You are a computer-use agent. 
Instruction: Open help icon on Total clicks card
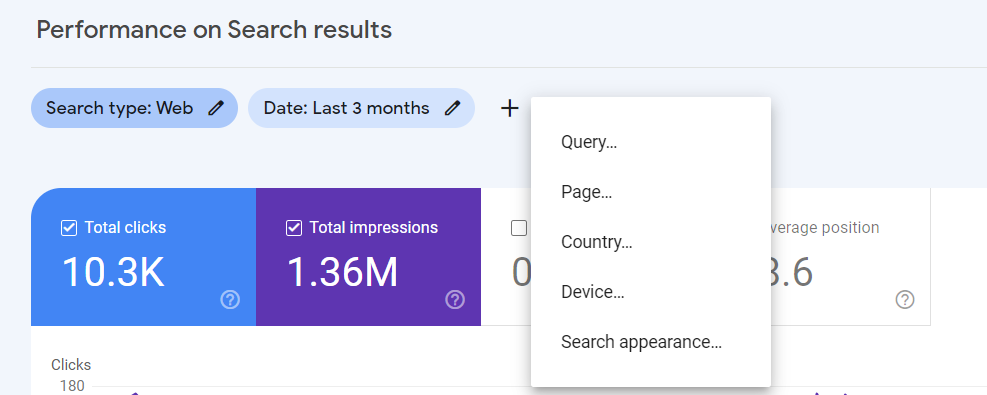click(230, 300)
